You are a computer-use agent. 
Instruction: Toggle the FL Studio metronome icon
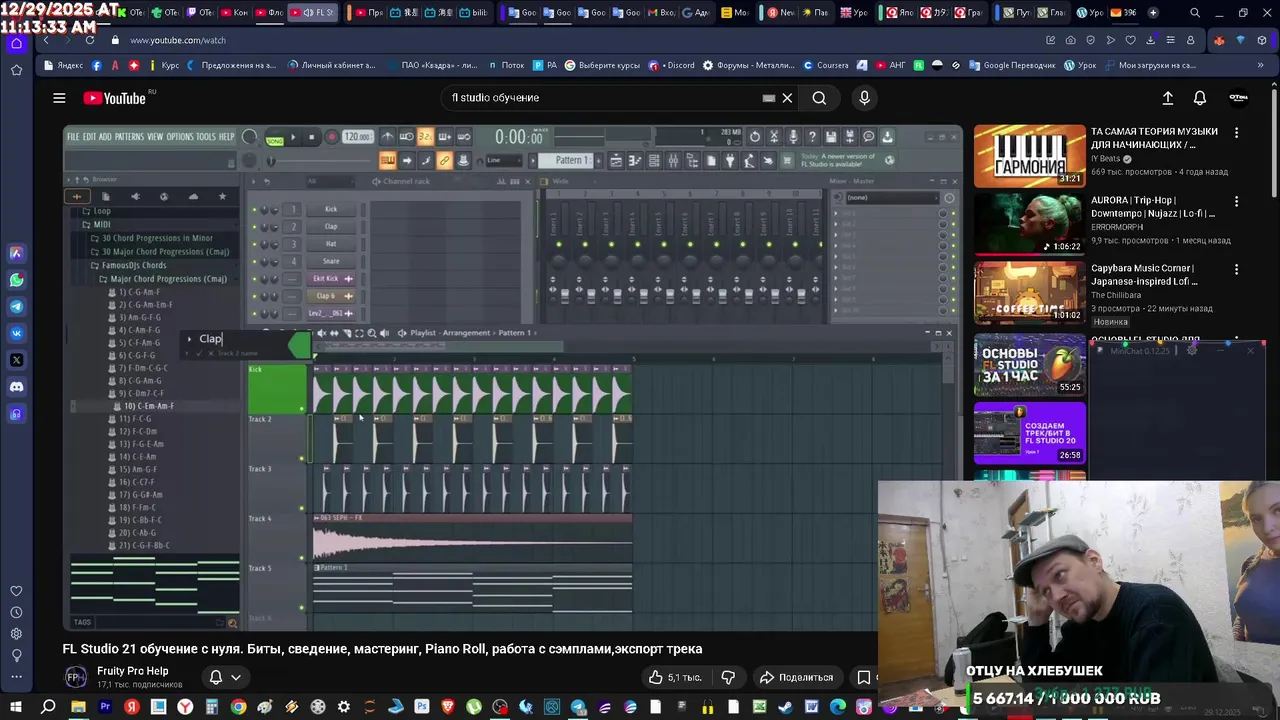(x=387, y=136)
